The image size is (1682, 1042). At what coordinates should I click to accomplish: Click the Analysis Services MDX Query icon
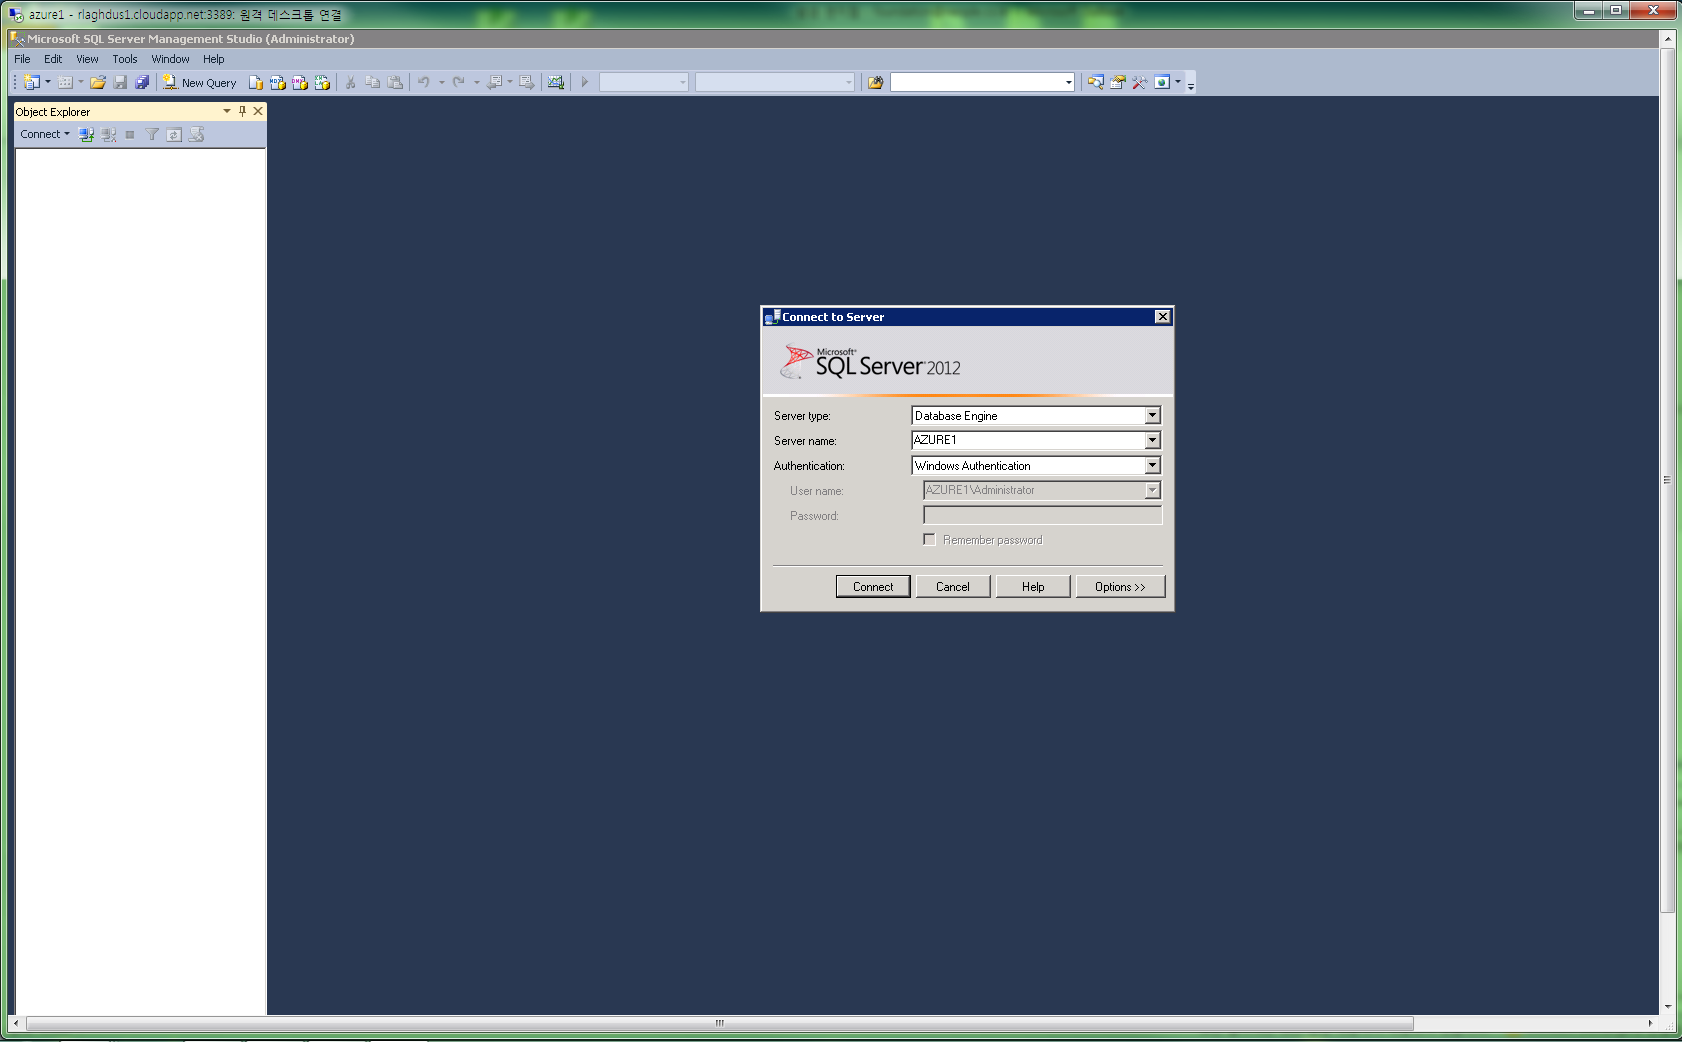tap(278, 82)
